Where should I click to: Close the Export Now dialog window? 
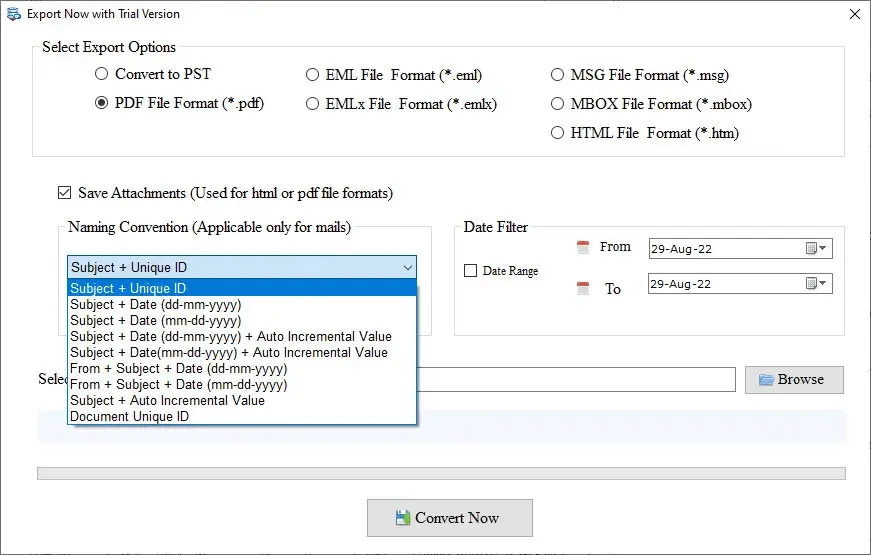click(x=855, y=14)
